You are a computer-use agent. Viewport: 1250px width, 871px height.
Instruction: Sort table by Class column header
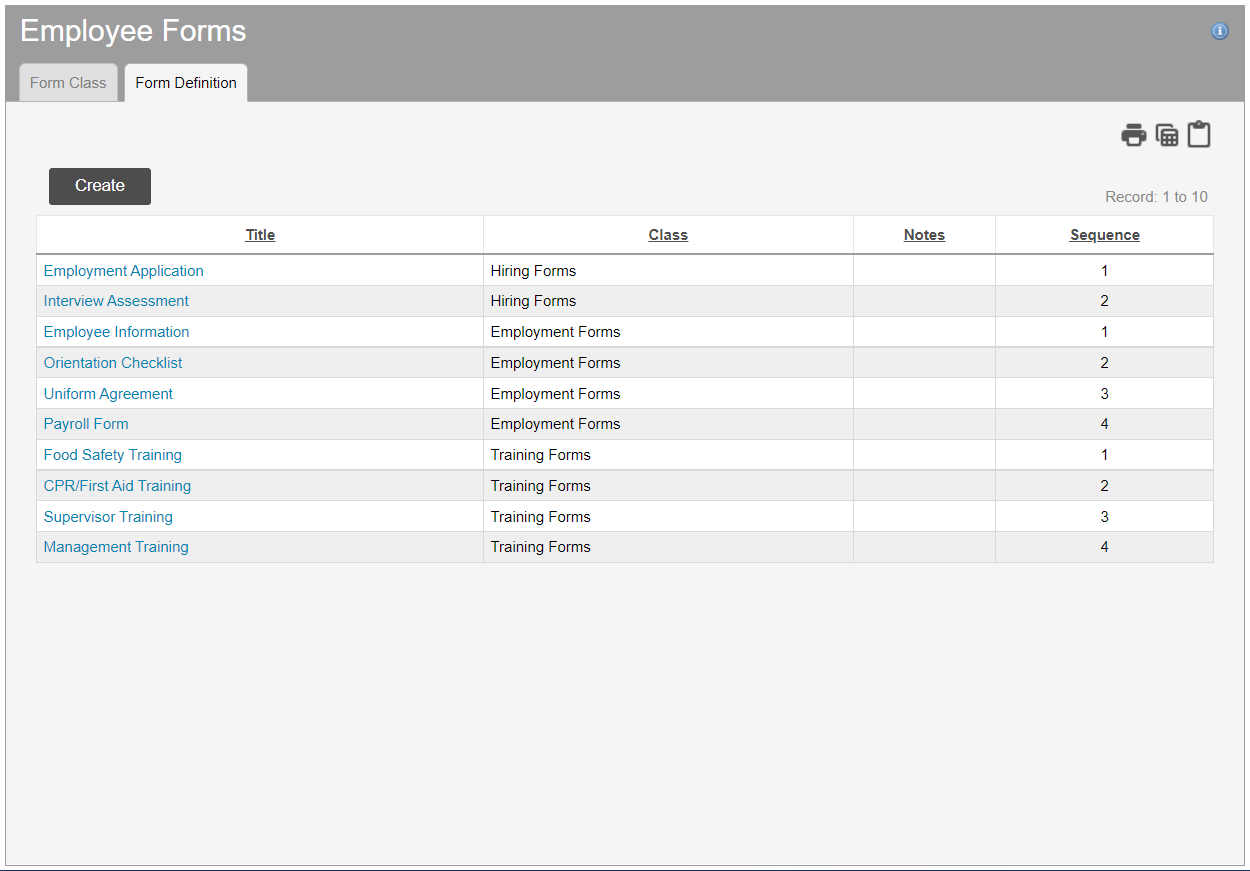(668, 235)
